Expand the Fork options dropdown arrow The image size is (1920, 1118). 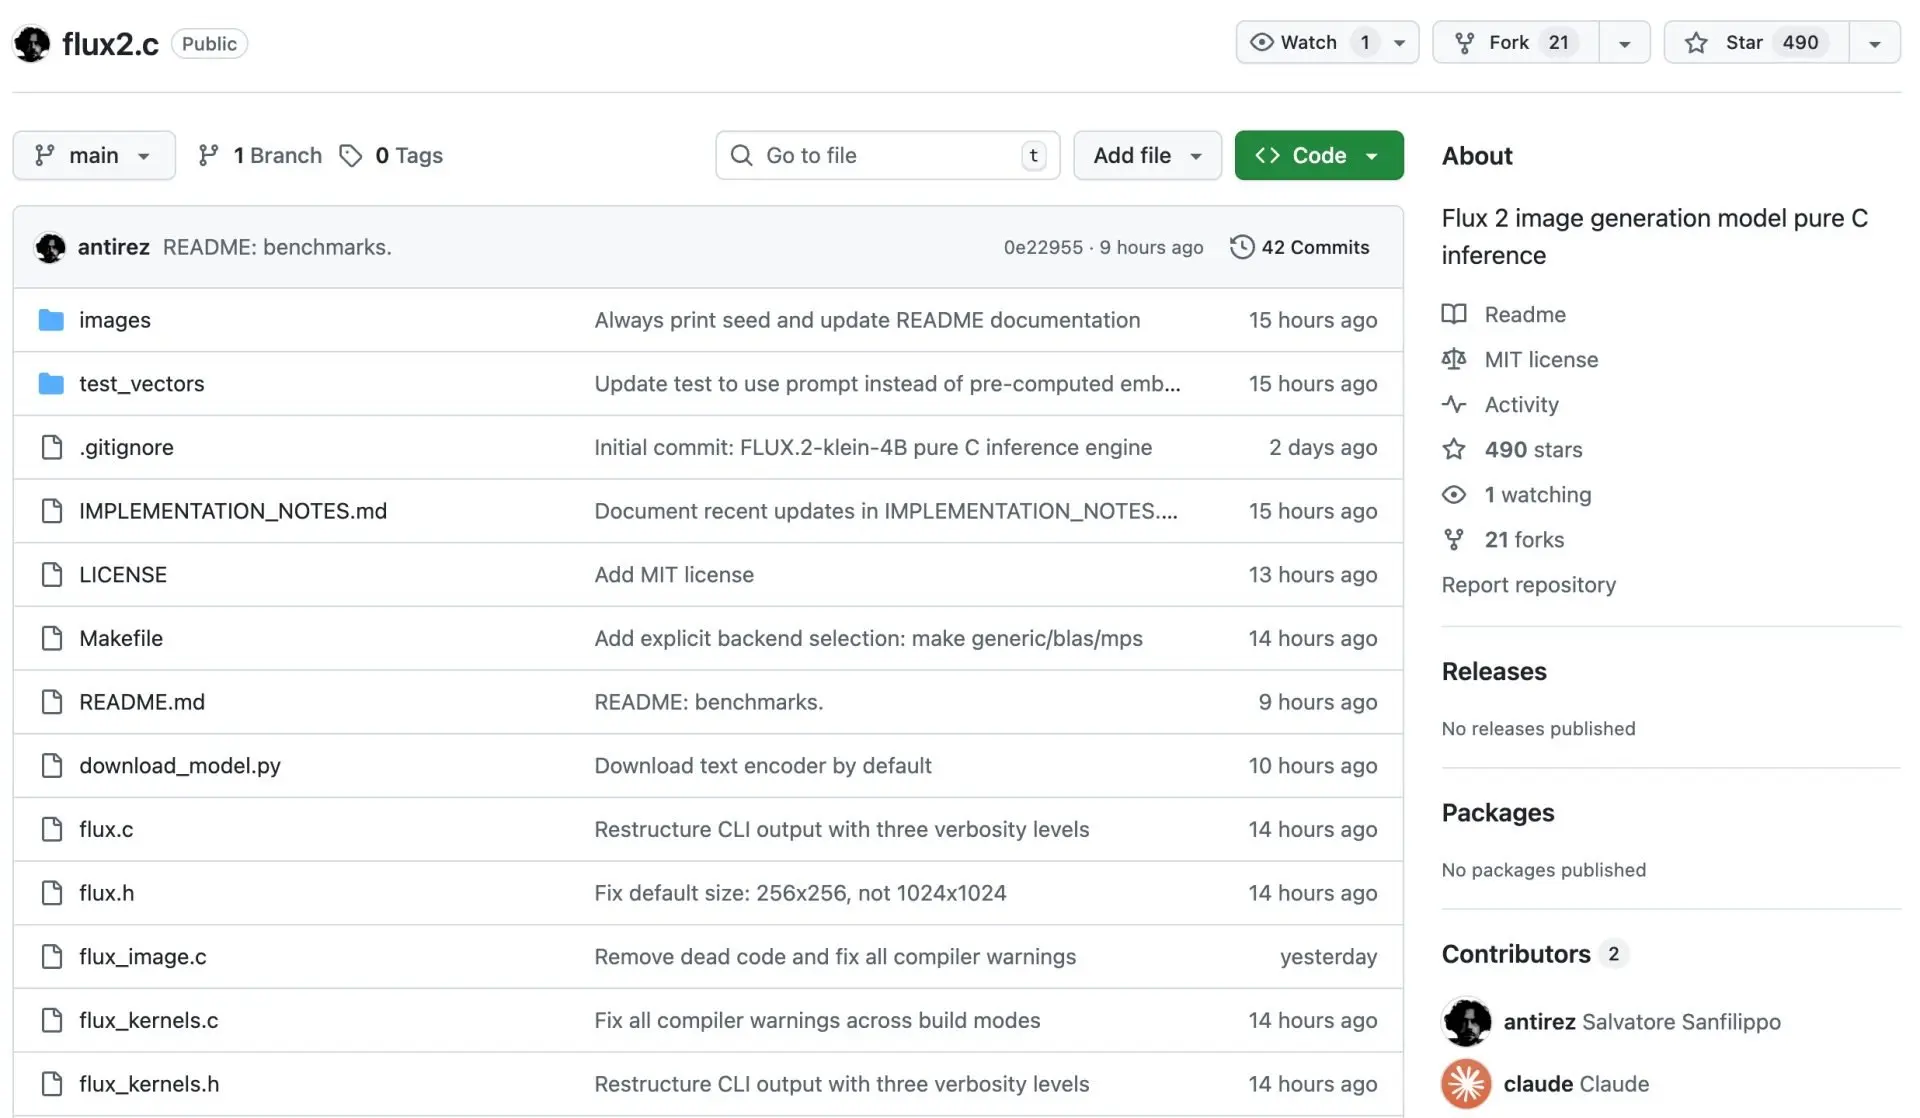[1625, 43]
